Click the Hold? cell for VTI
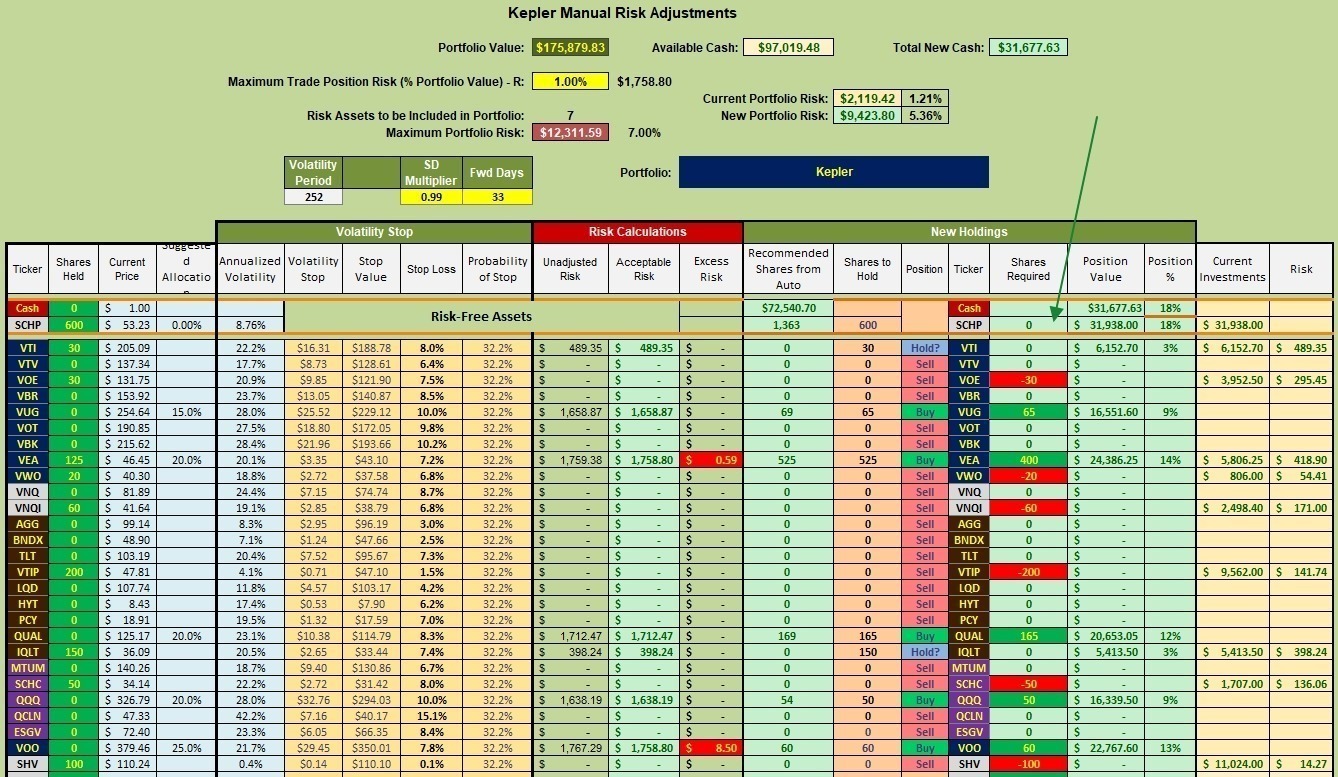The height and width of the screenshot is (777, 1338). pos(925,348)
